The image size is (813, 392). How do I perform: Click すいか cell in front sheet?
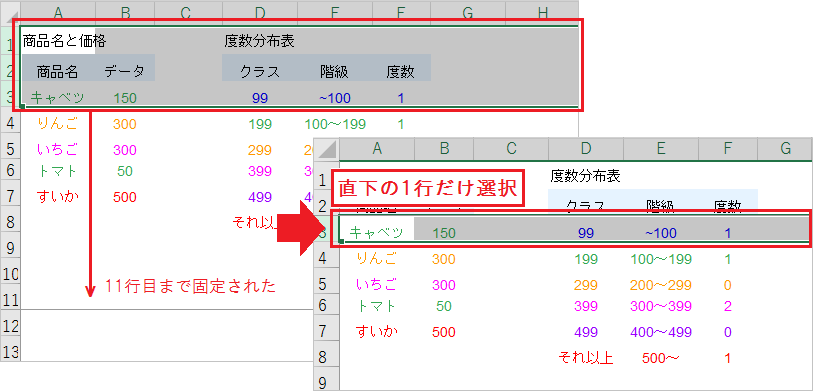click(376, 331)
